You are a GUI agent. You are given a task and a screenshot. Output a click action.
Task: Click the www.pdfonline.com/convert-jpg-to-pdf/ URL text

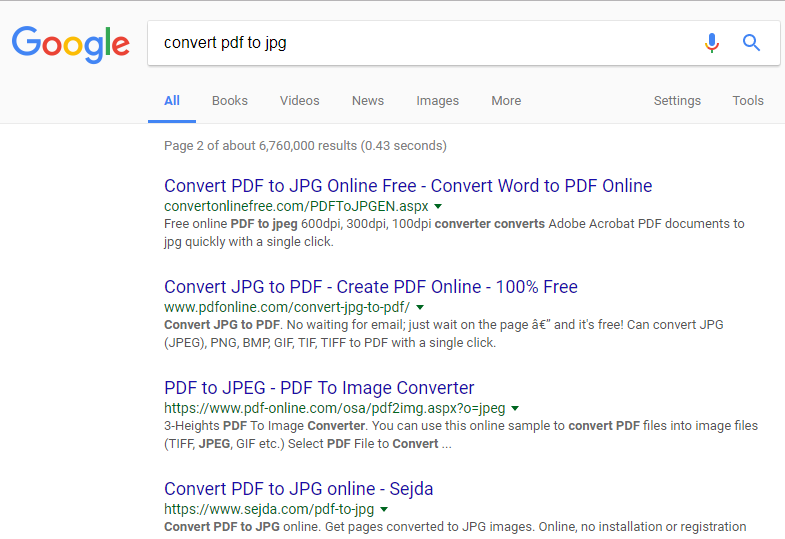point(287,307)
